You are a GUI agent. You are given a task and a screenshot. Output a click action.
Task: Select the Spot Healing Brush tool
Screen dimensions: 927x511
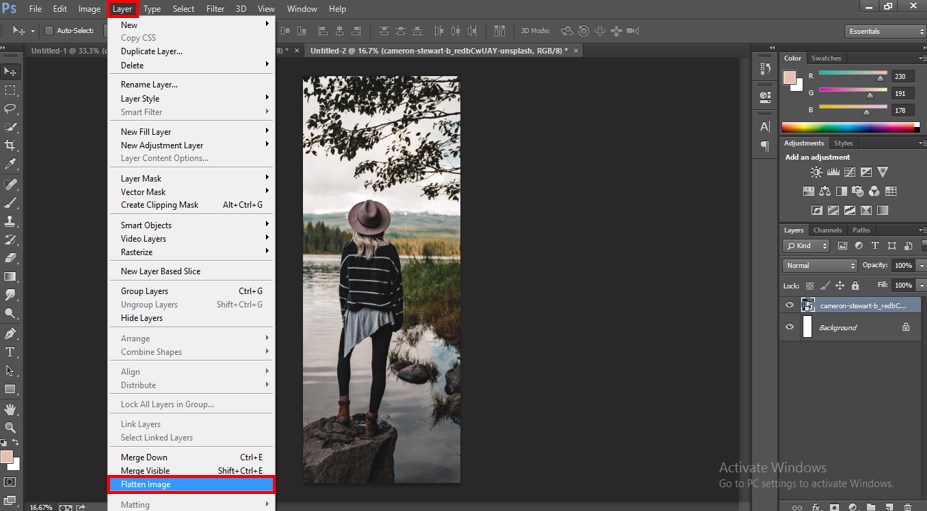10,185
